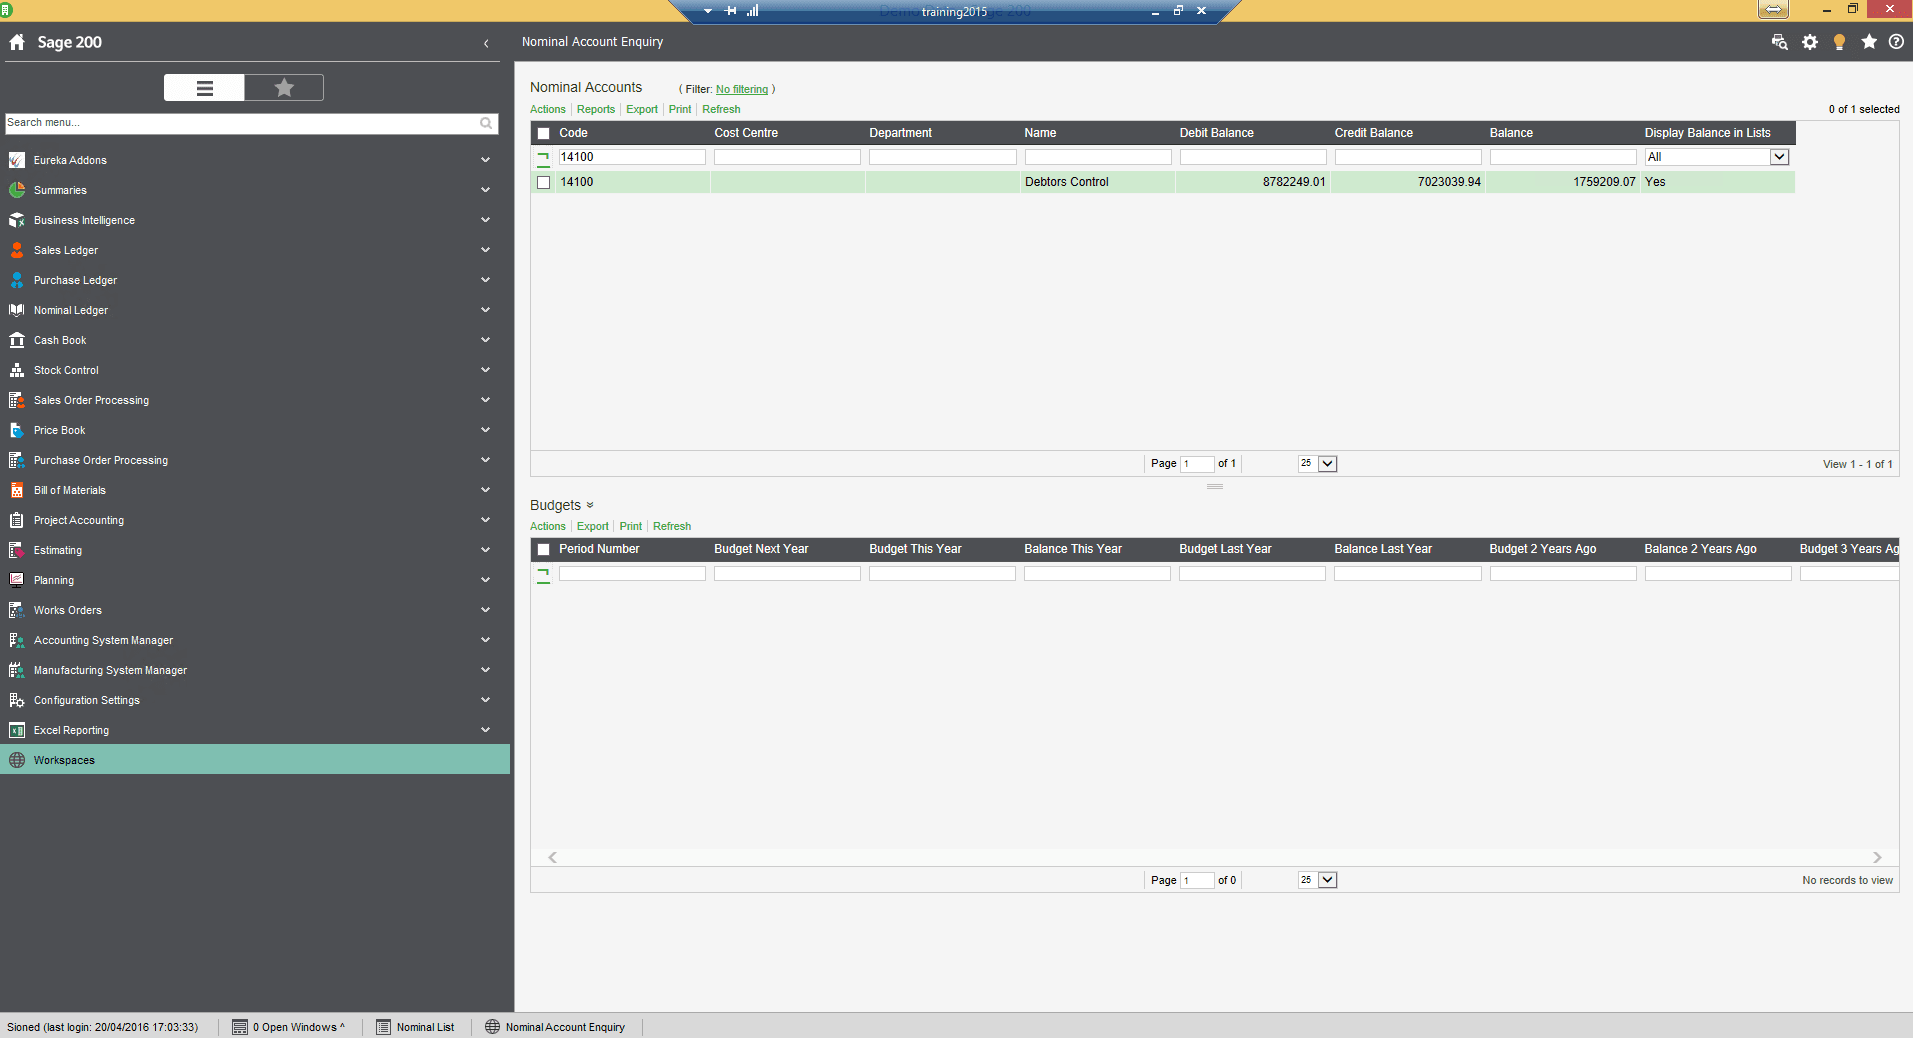Click the Excel Reporting icon
This screenshot has width=1913, height=1038.
(17, 730)
